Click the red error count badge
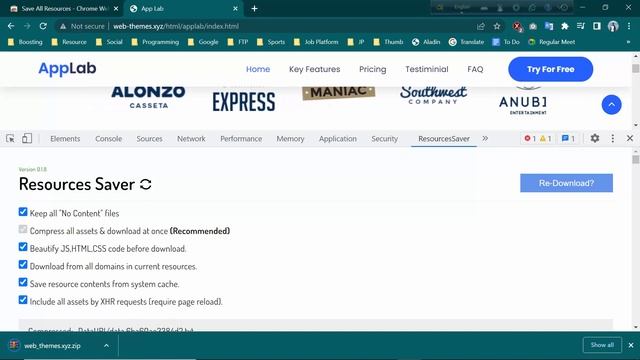Image resolution: width=640 pixels, height=360 pixels. (x=530, y=138)
